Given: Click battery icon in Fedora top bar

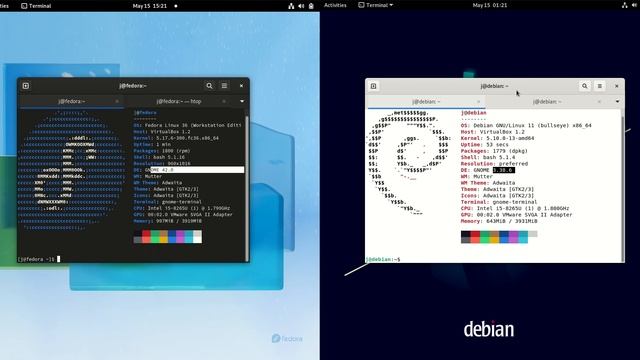Looking at the screenshot, I should pyautogui.click(x=311, y=6).
